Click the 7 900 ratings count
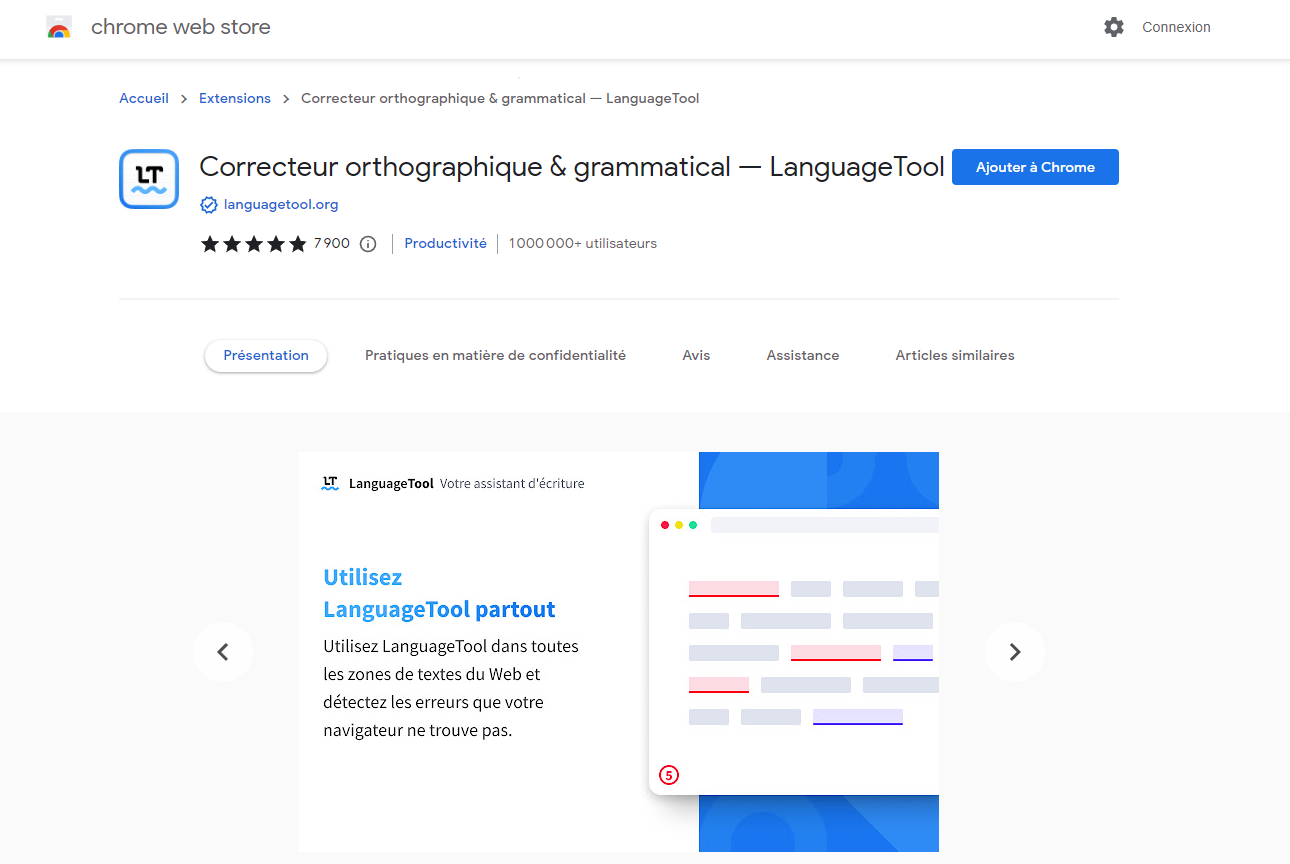Viewport: 1290px width, 864px height. (332, 243)
